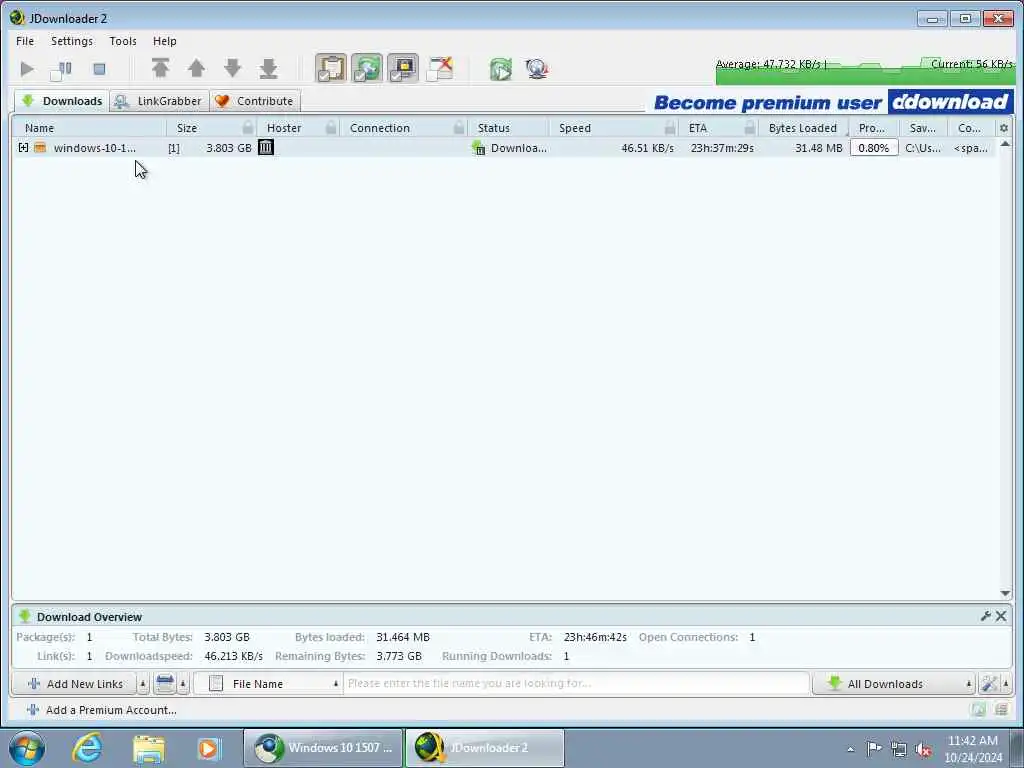Click the table scrollbar up arrow

pyautogui.click(x=1005, y=144)
